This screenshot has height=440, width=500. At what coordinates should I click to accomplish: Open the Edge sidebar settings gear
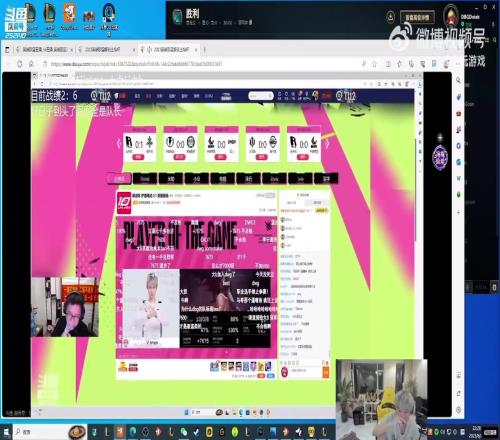coord(458,409)
